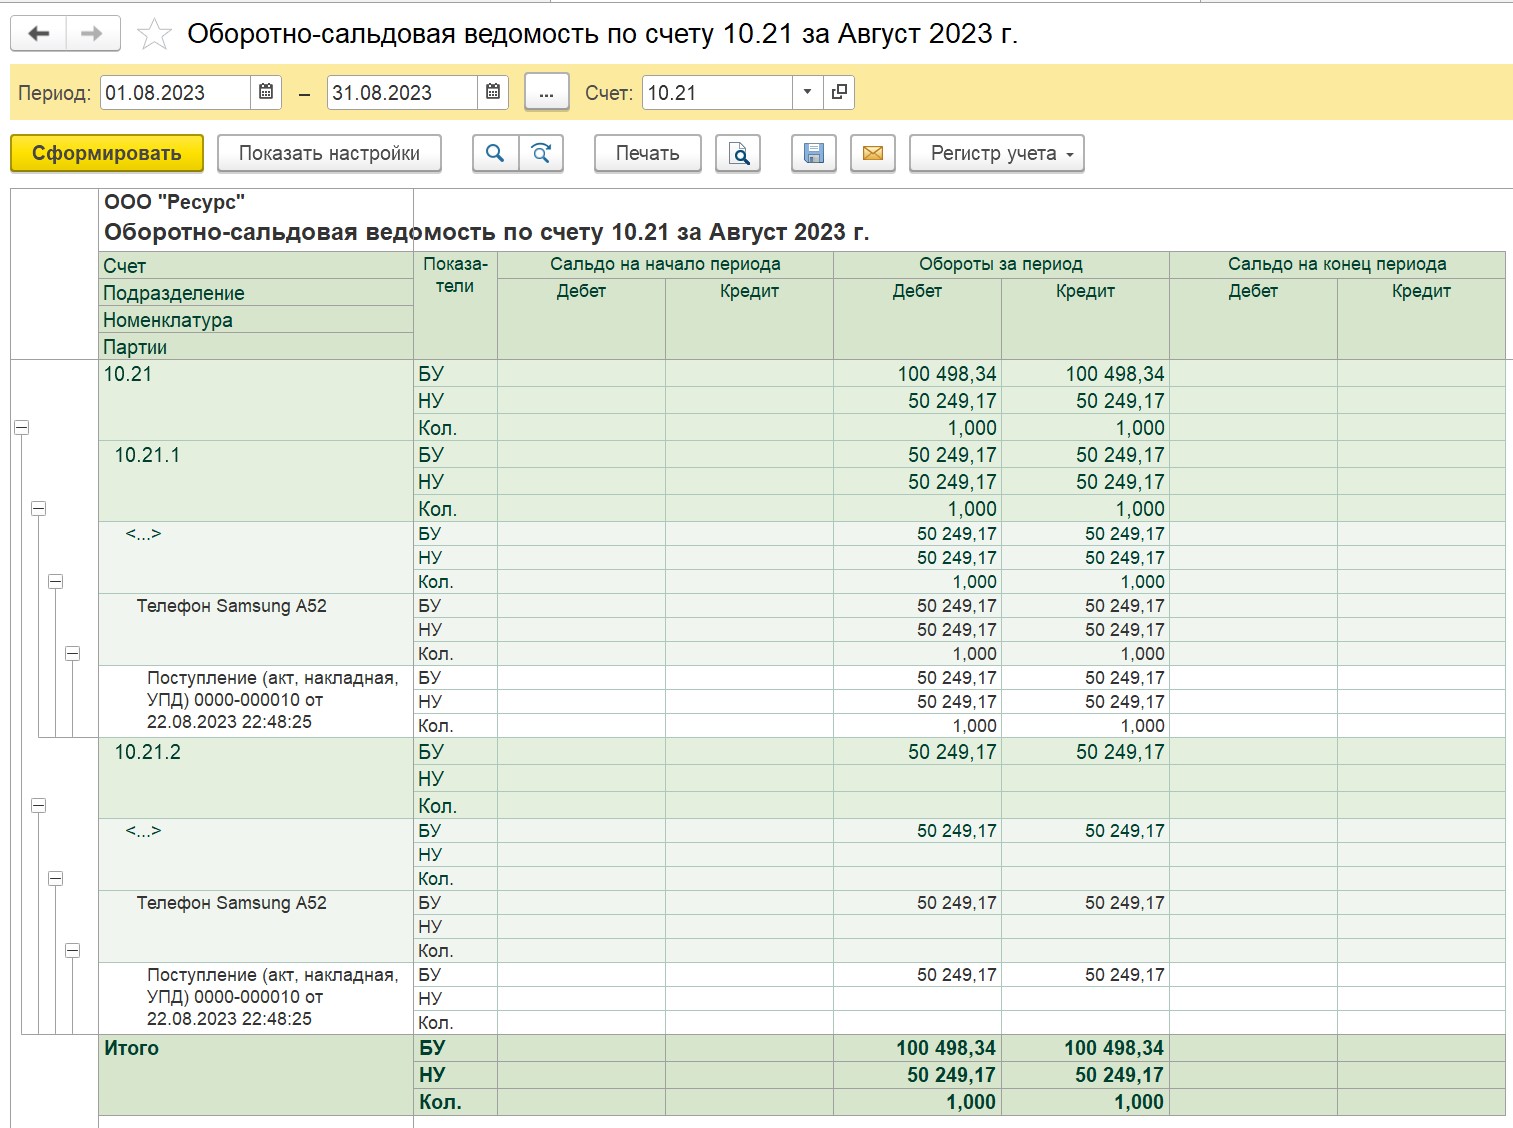
Task: Click the magnifier search icon
Action: pos(495,153)
